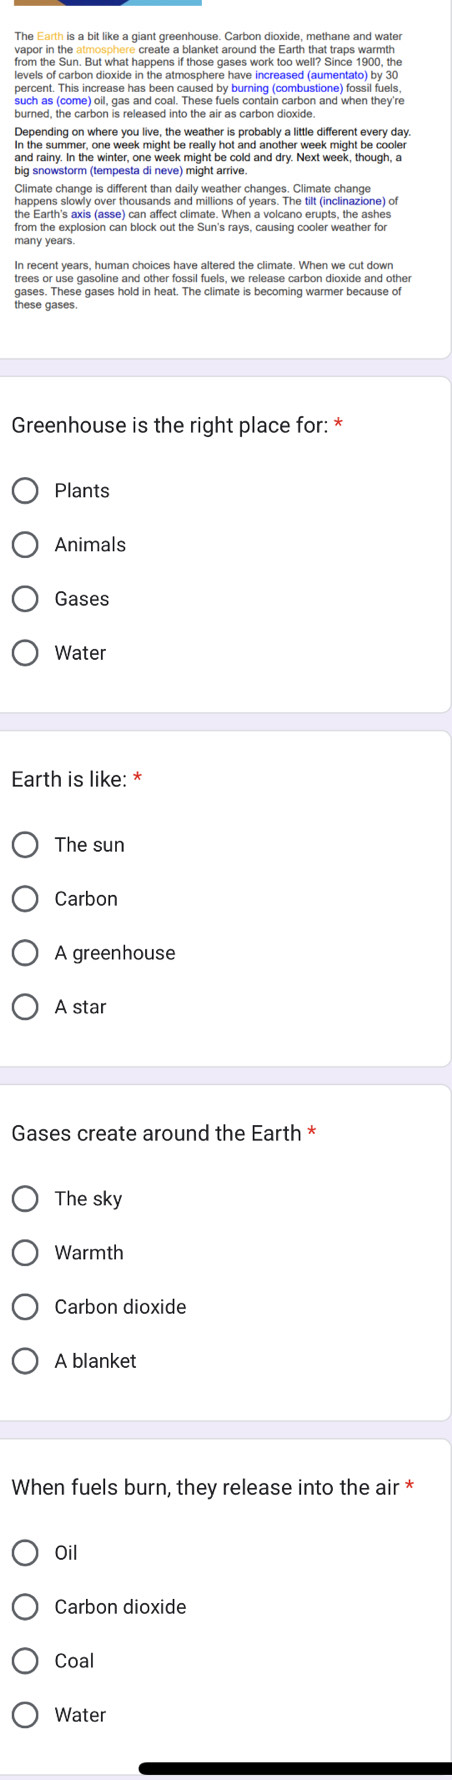Click the highlighted word atmosphere in passage
The width and height of the screenshot is (452, 1780).
click(x=105, y=49)
